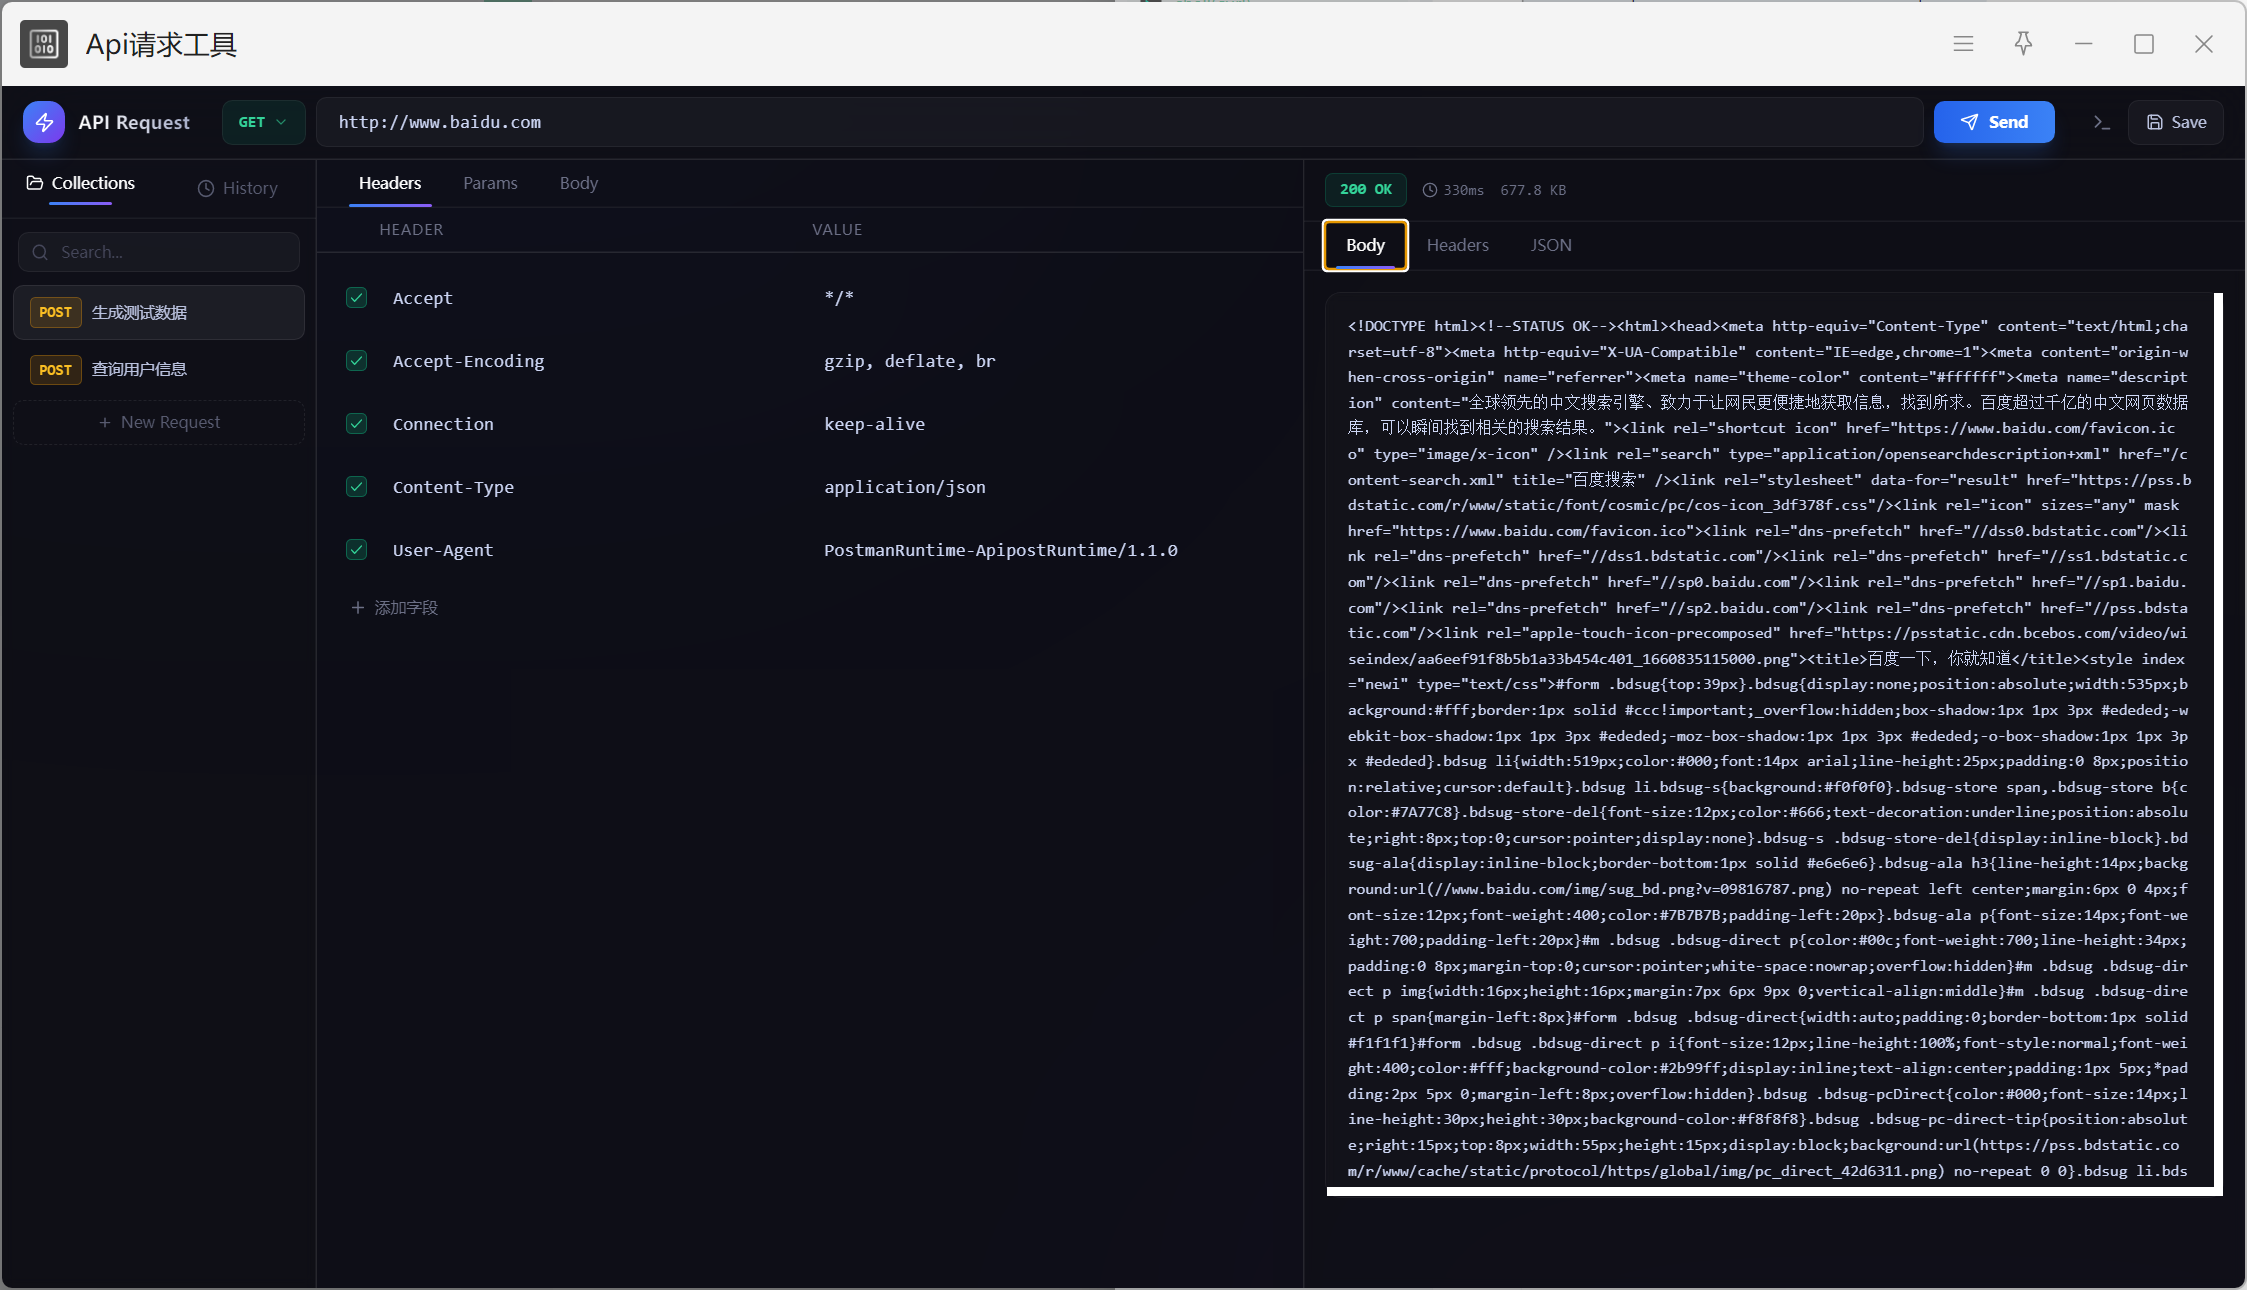The image size is (2247, 1290).
Task: Click the URL field with http://www.baidu.com
Action: 1120,122
